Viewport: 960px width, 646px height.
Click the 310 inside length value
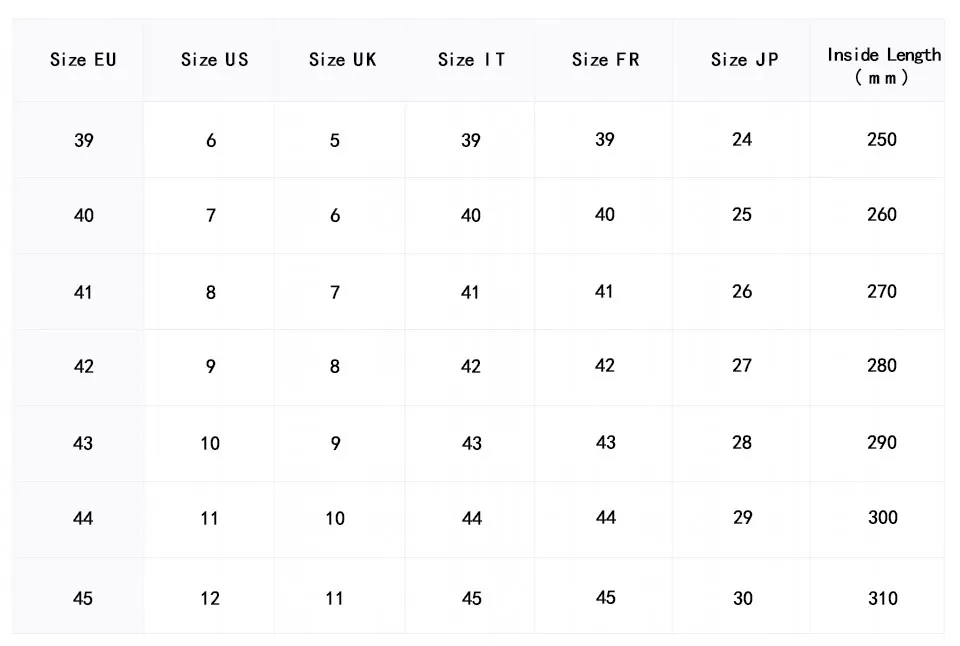882,598
